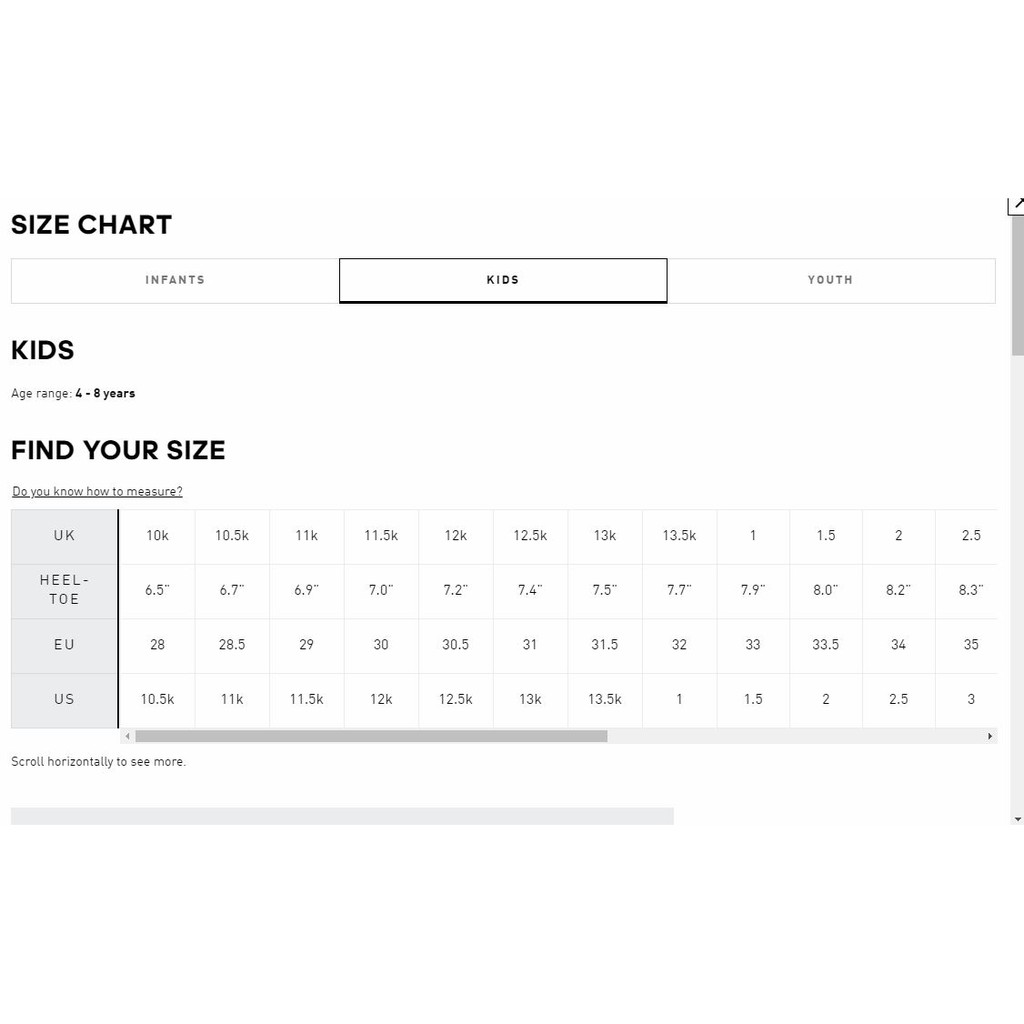Screen dimensions: 1024x1024
Task: Select EU size 35 cell
Action: (970, 645)
